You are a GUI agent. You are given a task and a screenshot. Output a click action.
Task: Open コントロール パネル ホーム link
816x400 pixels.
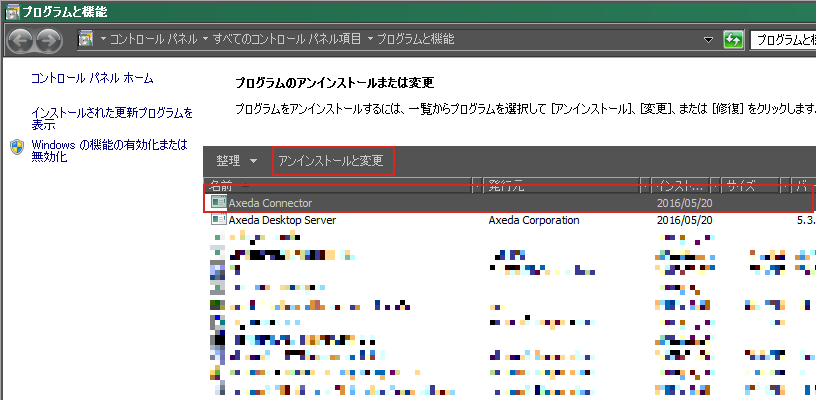[x=92, y=79]
